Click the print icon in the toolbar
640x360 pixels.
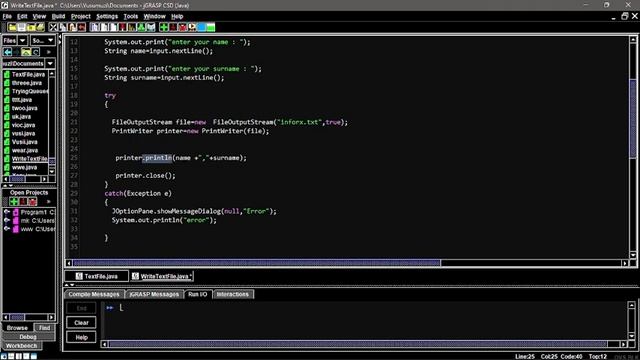[x=40, y=27]
